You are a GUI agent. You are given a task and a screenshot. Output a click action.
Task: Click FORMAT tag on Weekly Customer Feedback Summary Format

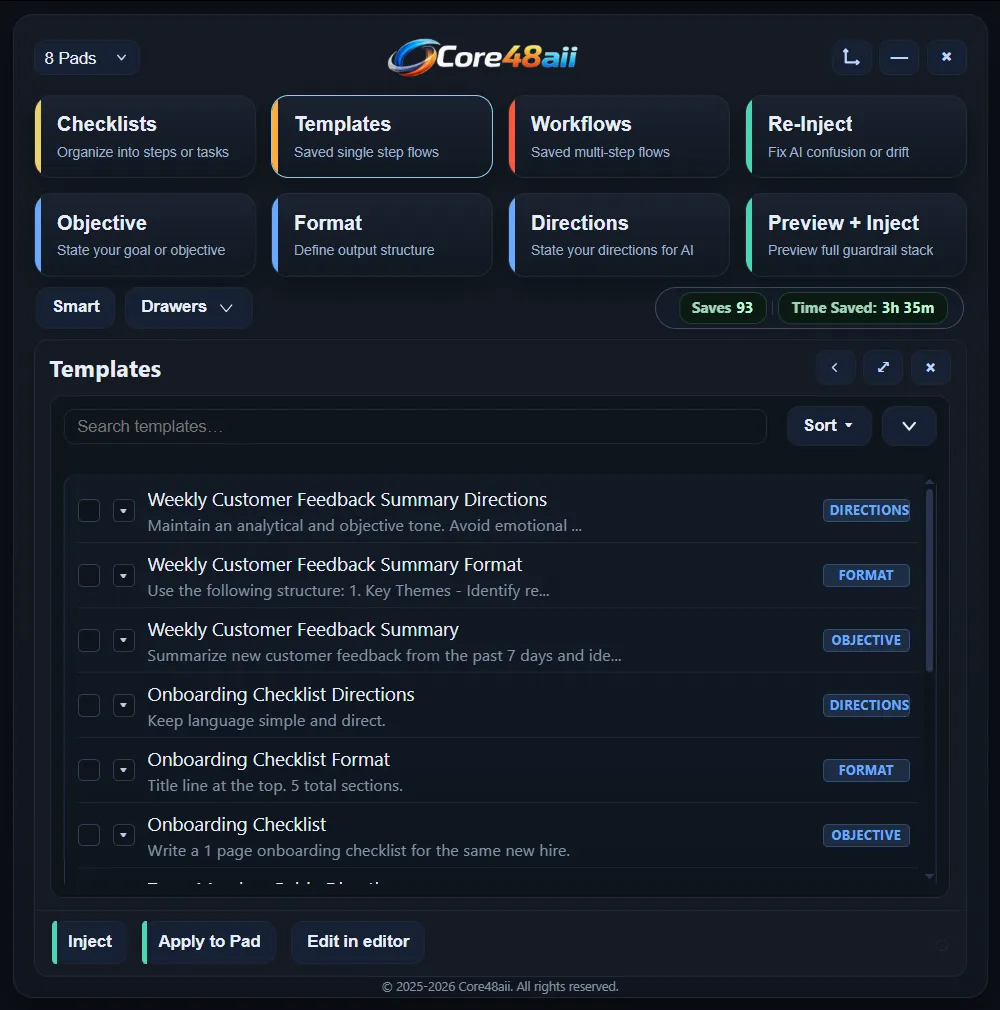pos(867,575)
